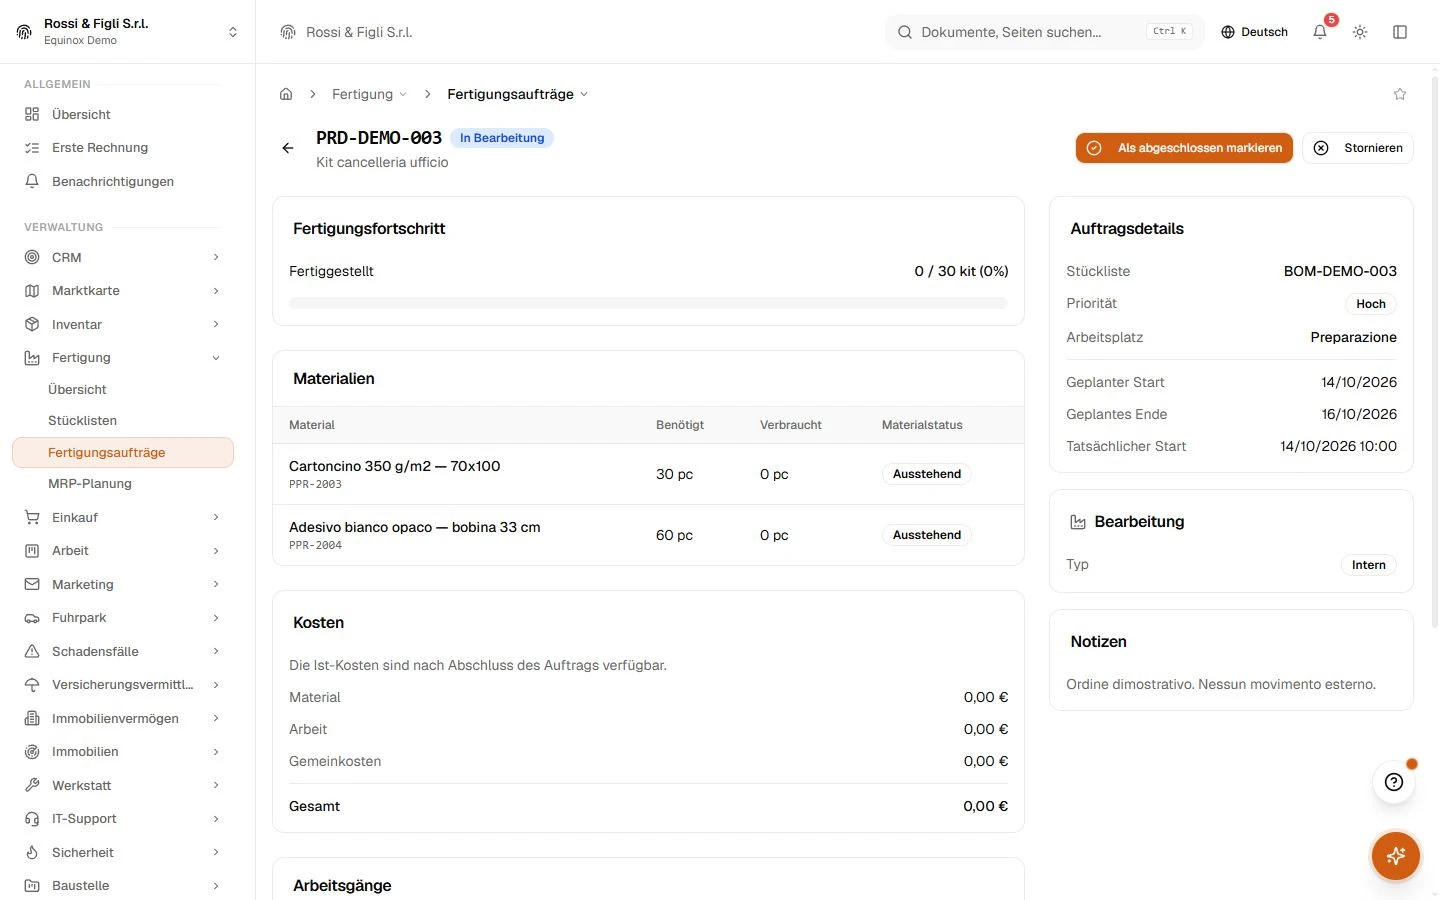The width and height of the screenshot is (1440, 900).
Task: Go back with the arrow beside PRD-DEMO-003
Action: [288, 148]
